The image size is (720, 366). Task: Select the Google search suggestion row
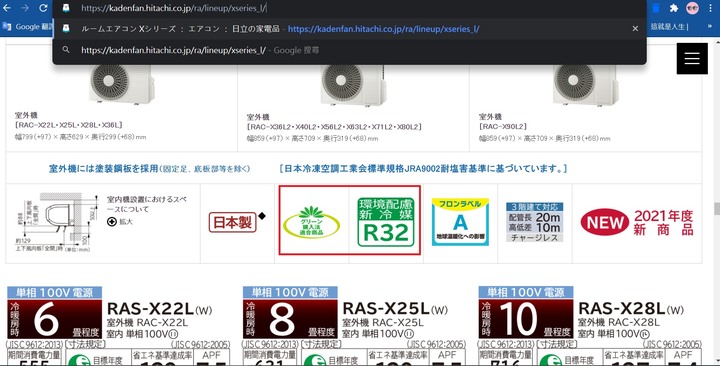coord(349,50)
